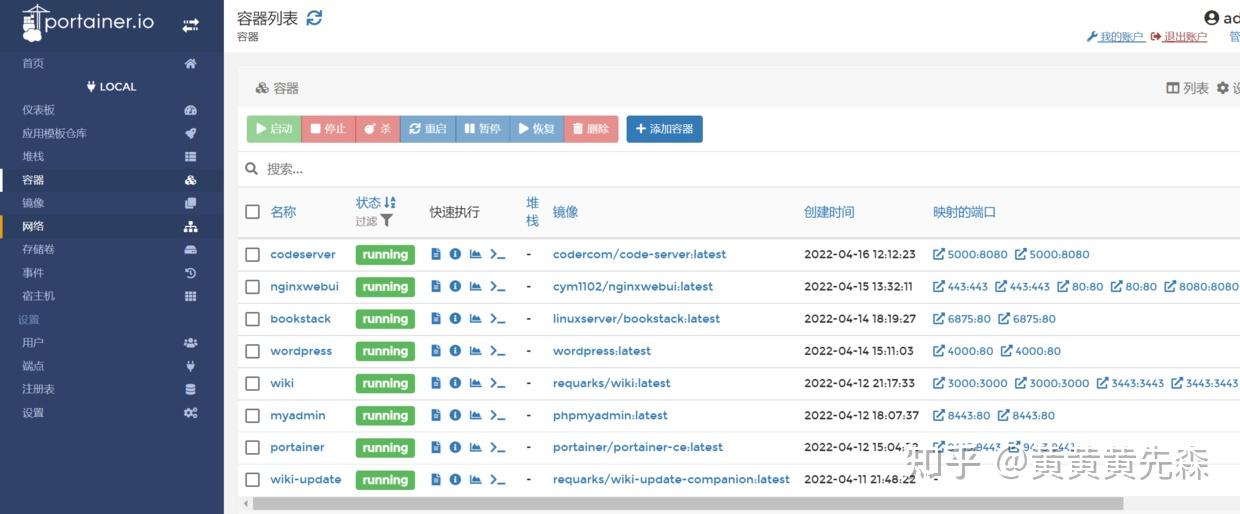
Task: Open stats icon for codeserver
Action: (x=475, y=255)
